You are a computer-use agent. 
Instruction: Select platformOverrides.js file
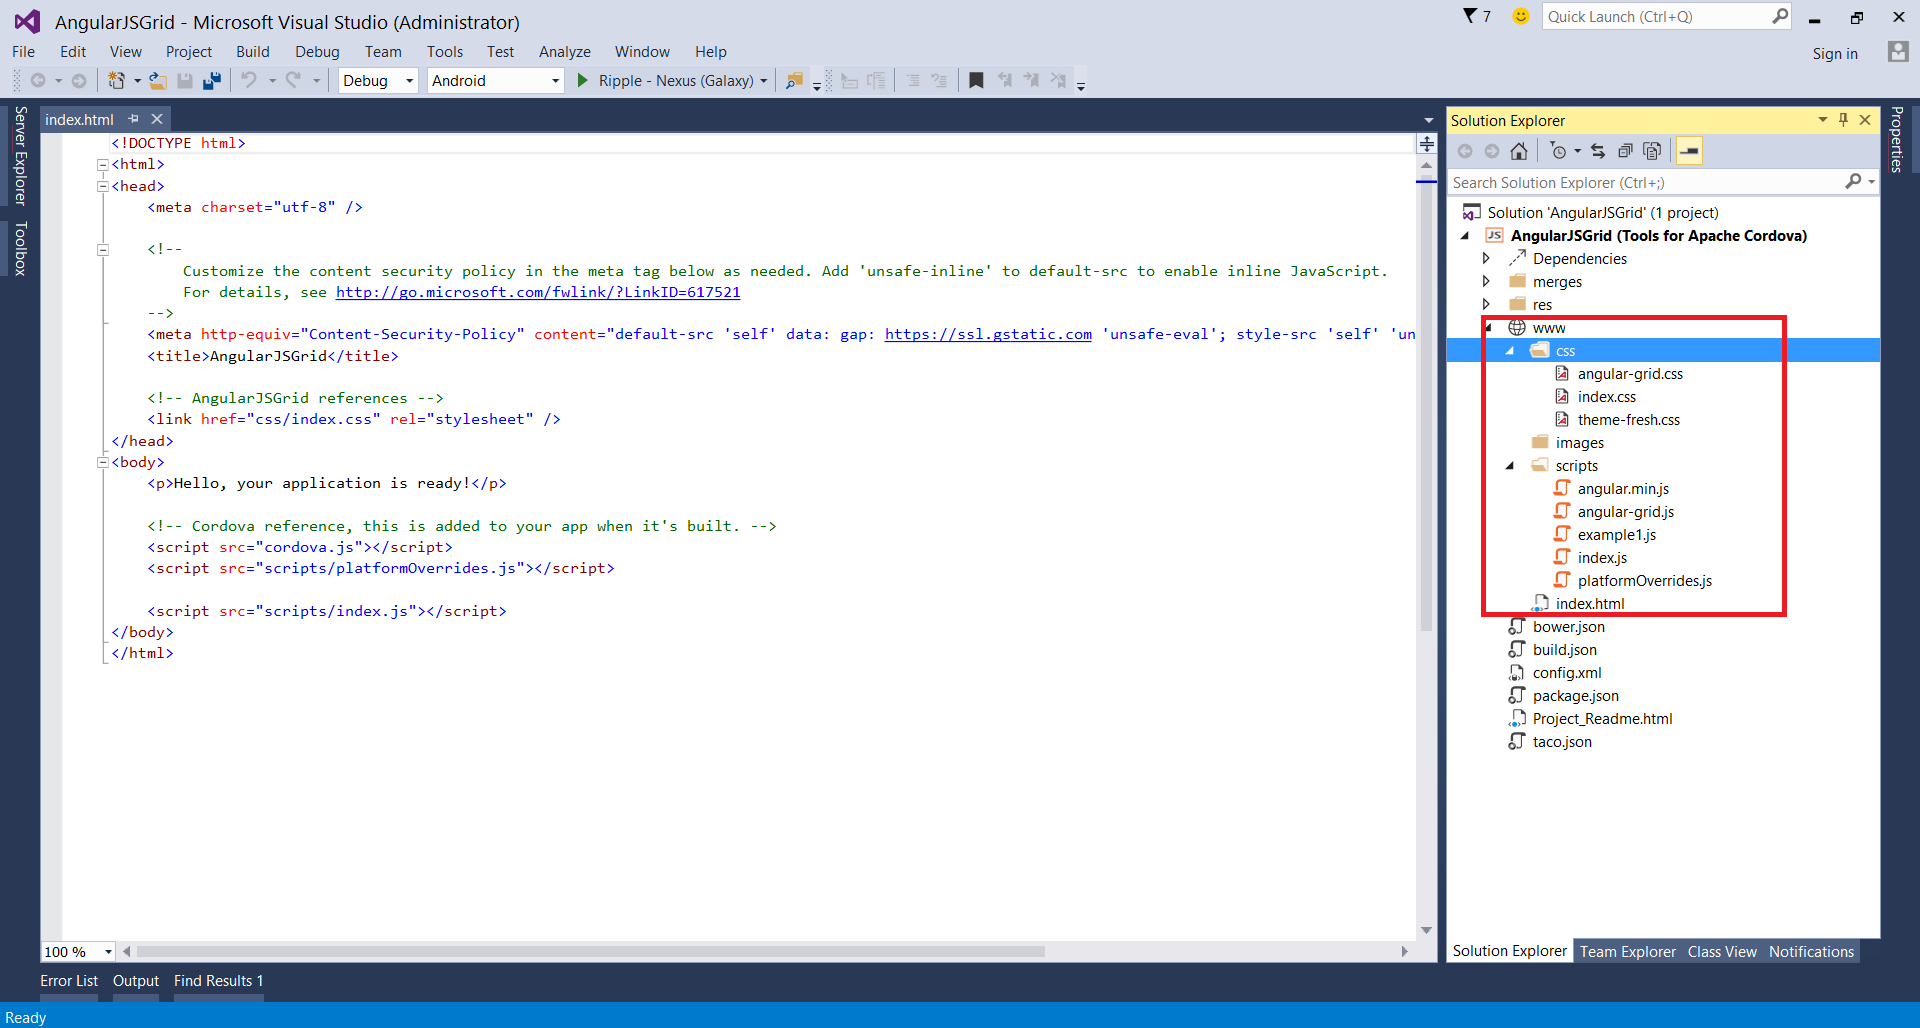(x=1644, y=581)
